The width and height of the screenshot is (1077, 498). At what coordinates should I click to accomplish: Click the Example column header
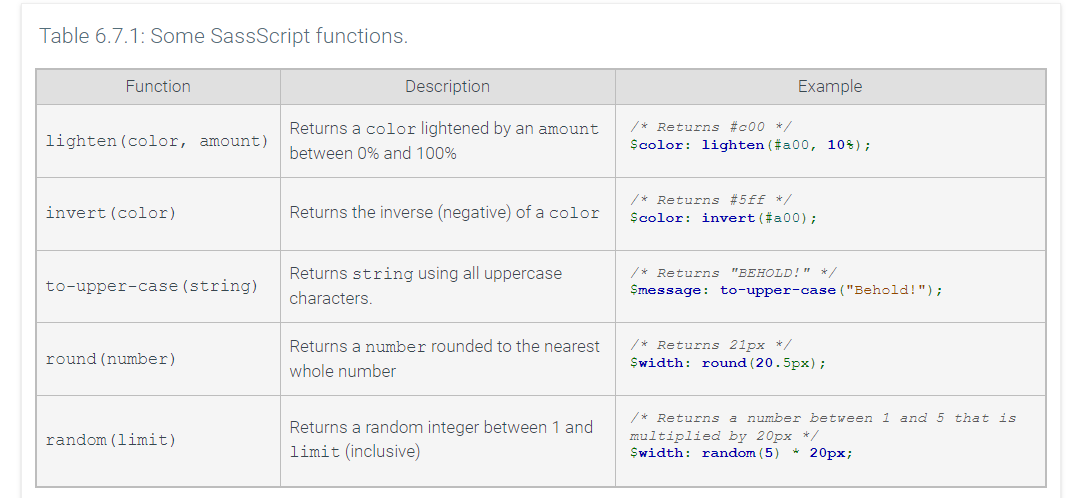(829, 87)
